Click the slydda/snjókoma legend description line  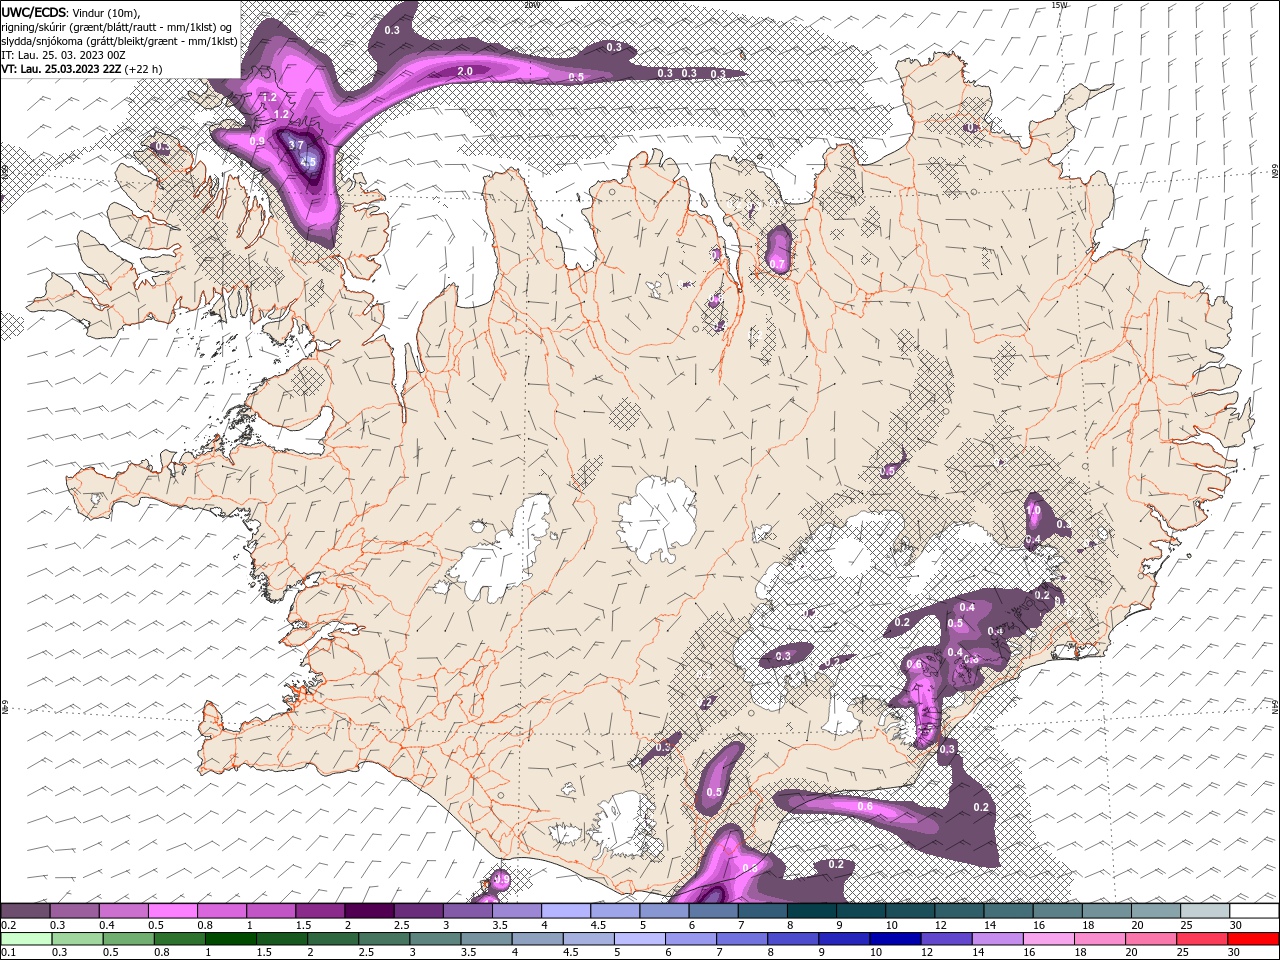pos(120,41)
